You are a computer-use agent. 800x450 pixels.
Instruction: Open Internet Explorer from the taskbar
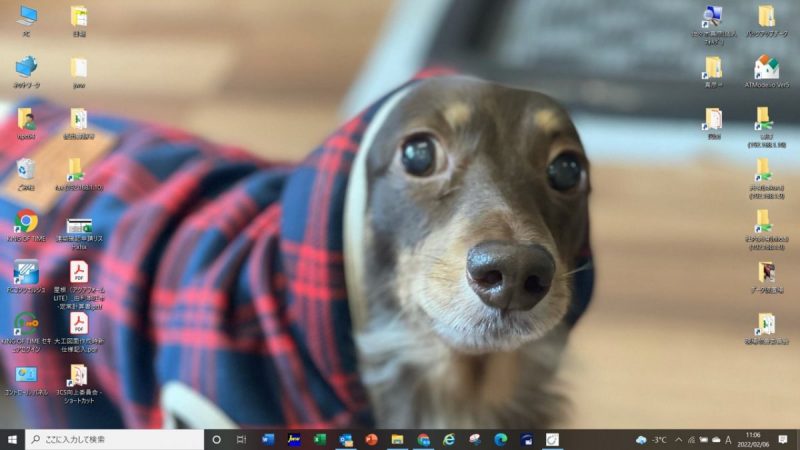tap(449, 439)
